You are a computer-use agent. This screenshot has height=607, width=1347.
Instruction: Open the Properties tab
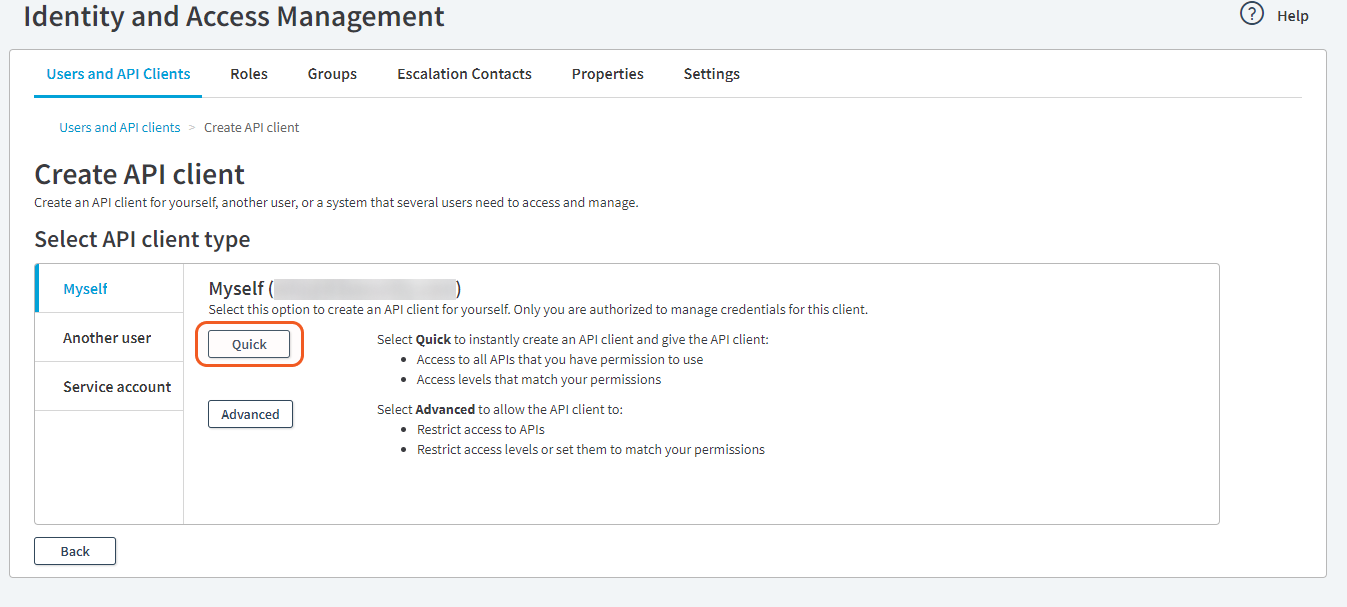(x=607, y=74)
